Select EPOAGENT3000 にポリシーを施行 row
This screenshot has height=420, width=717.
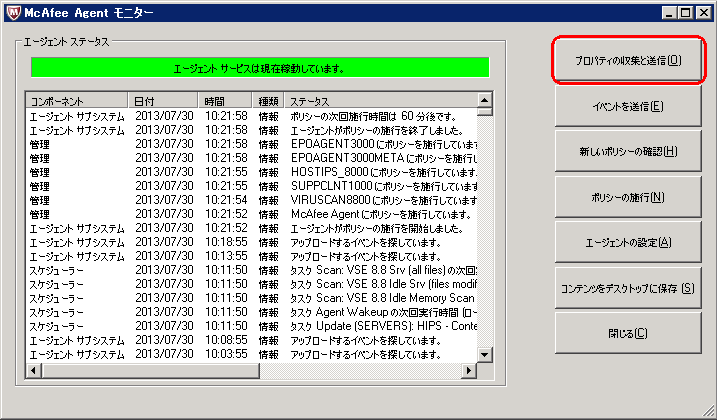251,145
